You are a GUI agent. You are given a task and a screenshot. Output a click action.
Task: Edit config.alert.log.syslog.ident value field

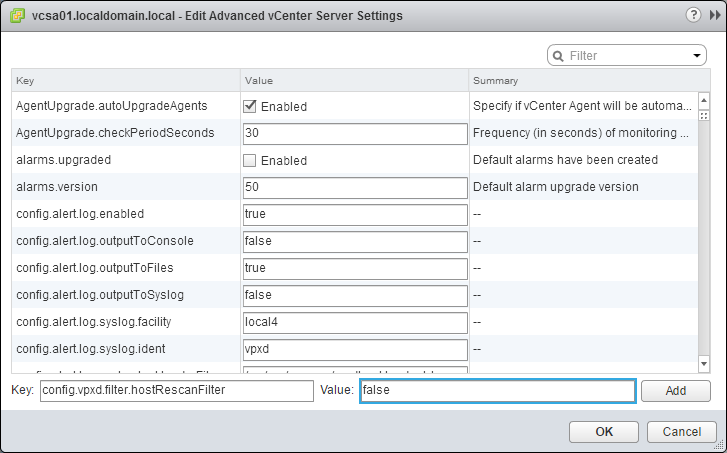(x=355, y=349)
